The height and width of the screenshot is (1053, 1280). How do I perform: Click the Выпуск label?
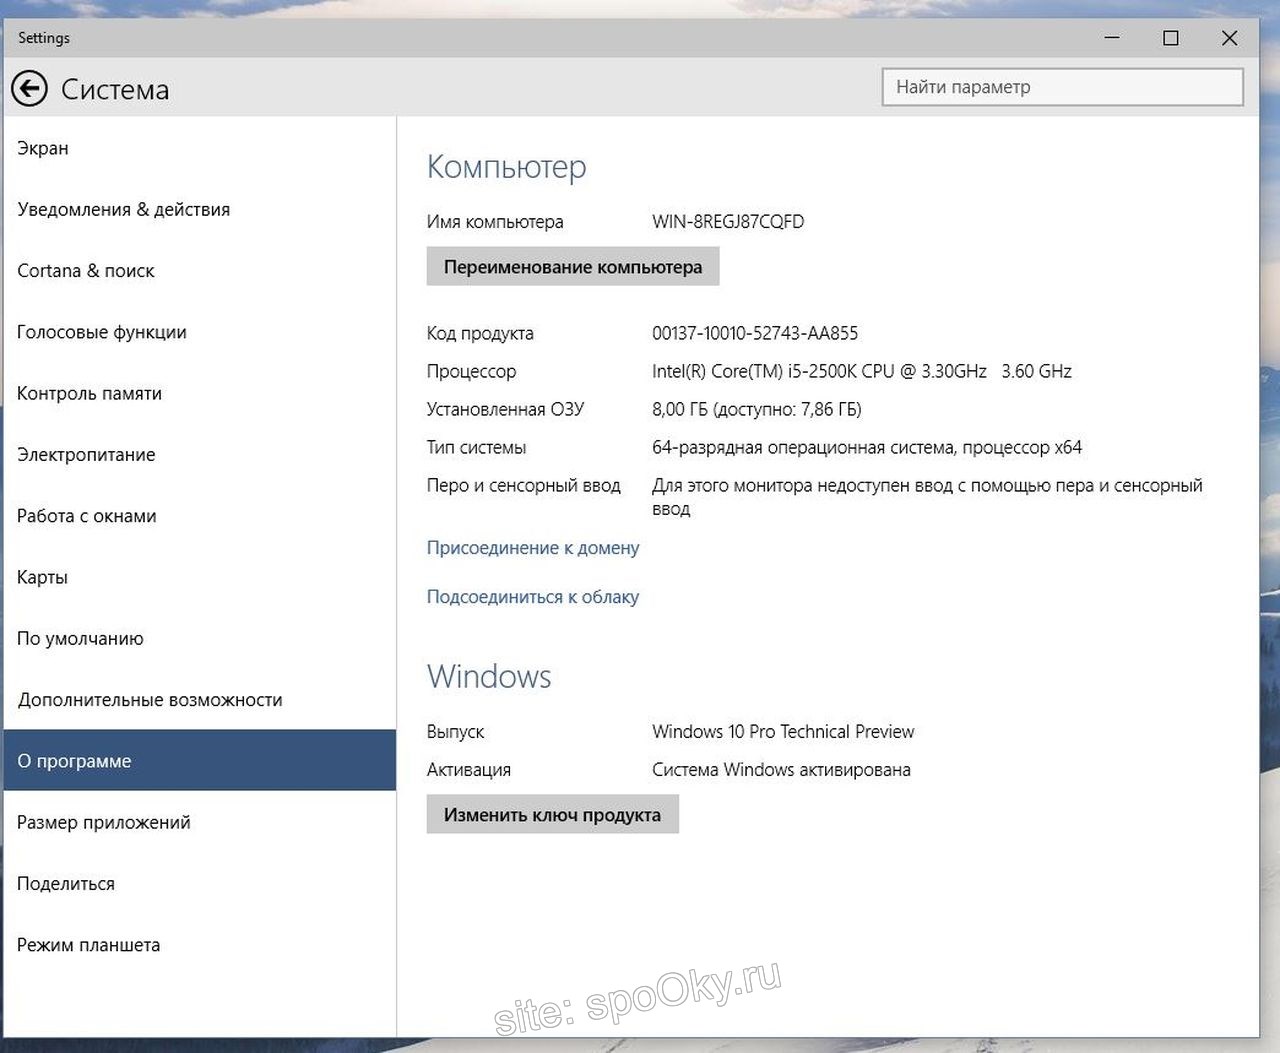pos(455,732)
